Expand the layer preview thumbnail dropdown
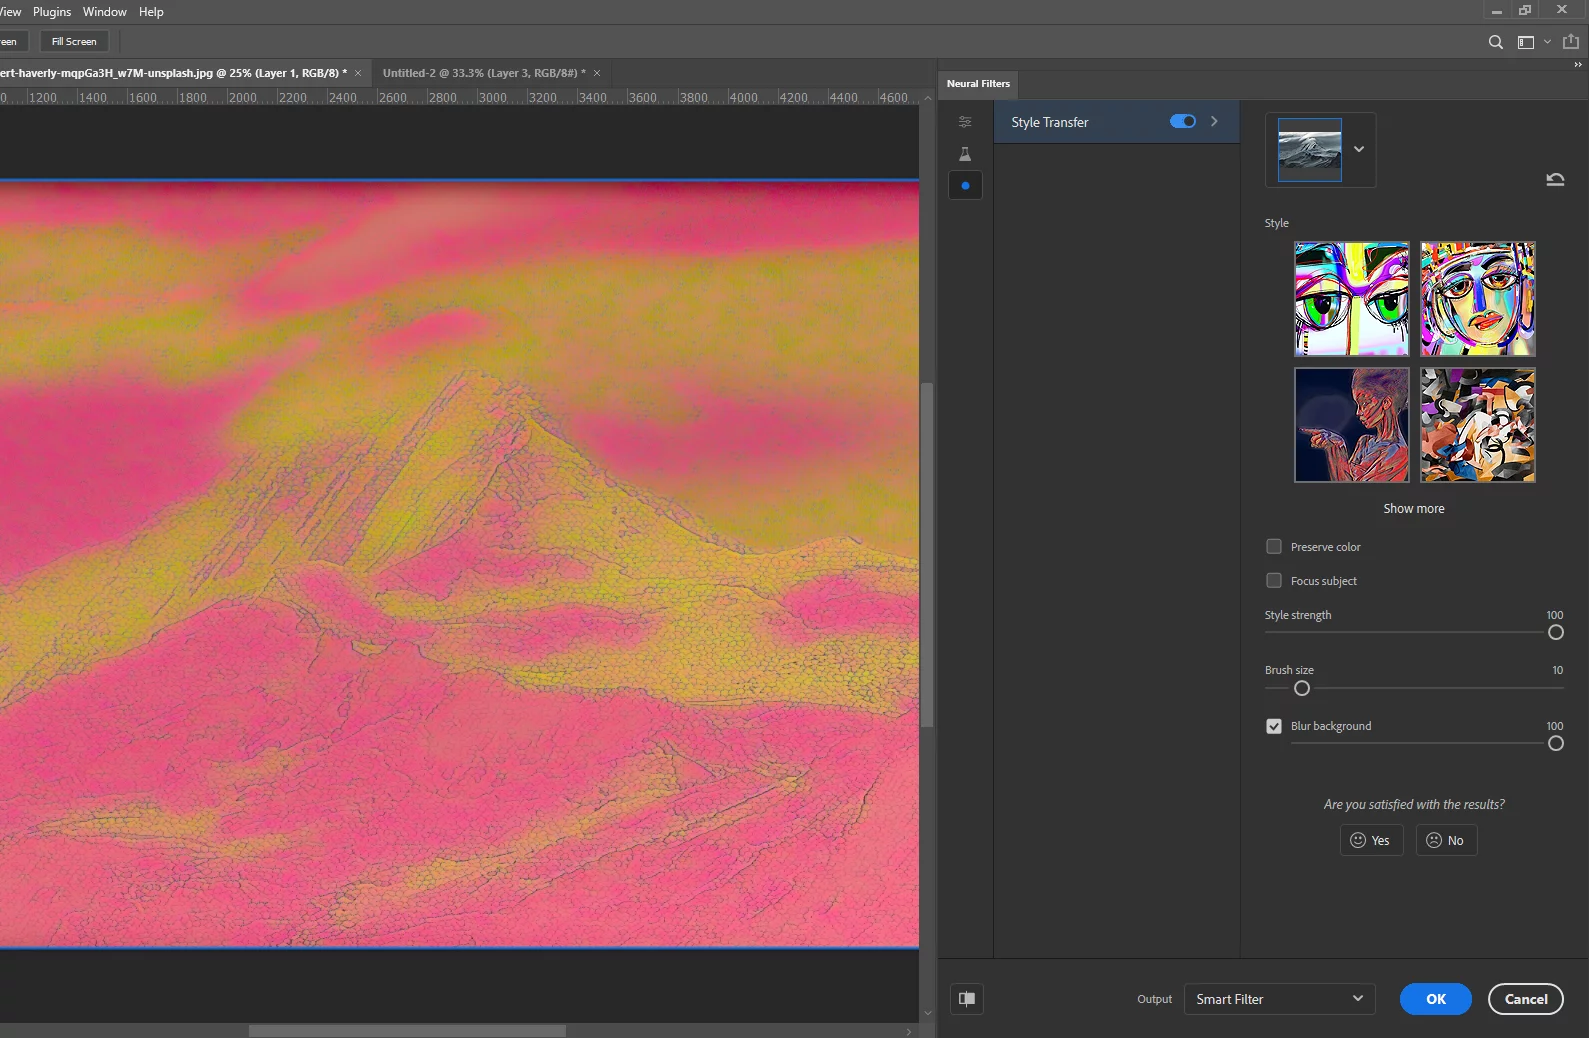The image size is (1589, 1038). point(1359,149)
